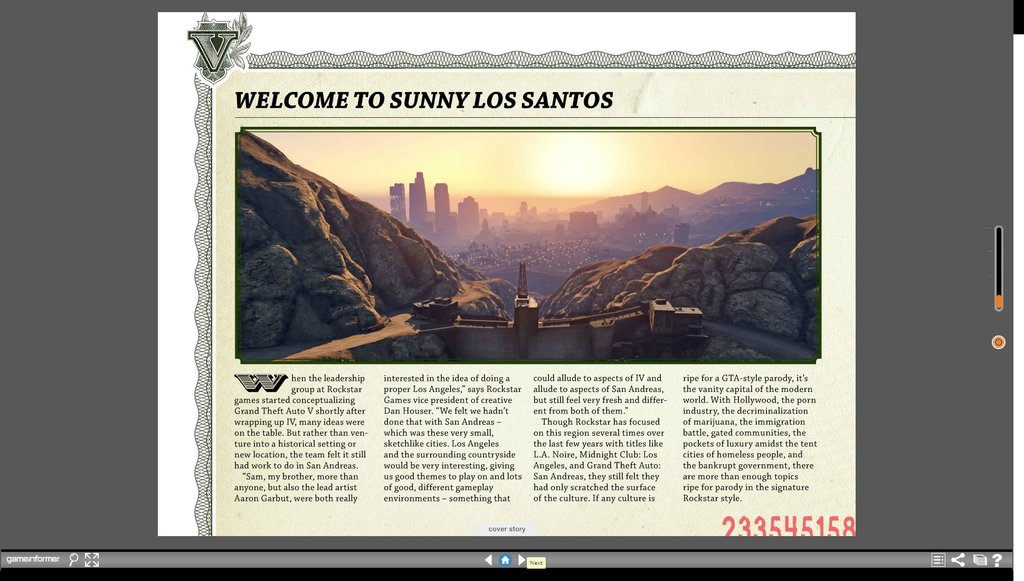1024x581 pixels.
Task: Open the magnifier search tool
Action: 73,560
